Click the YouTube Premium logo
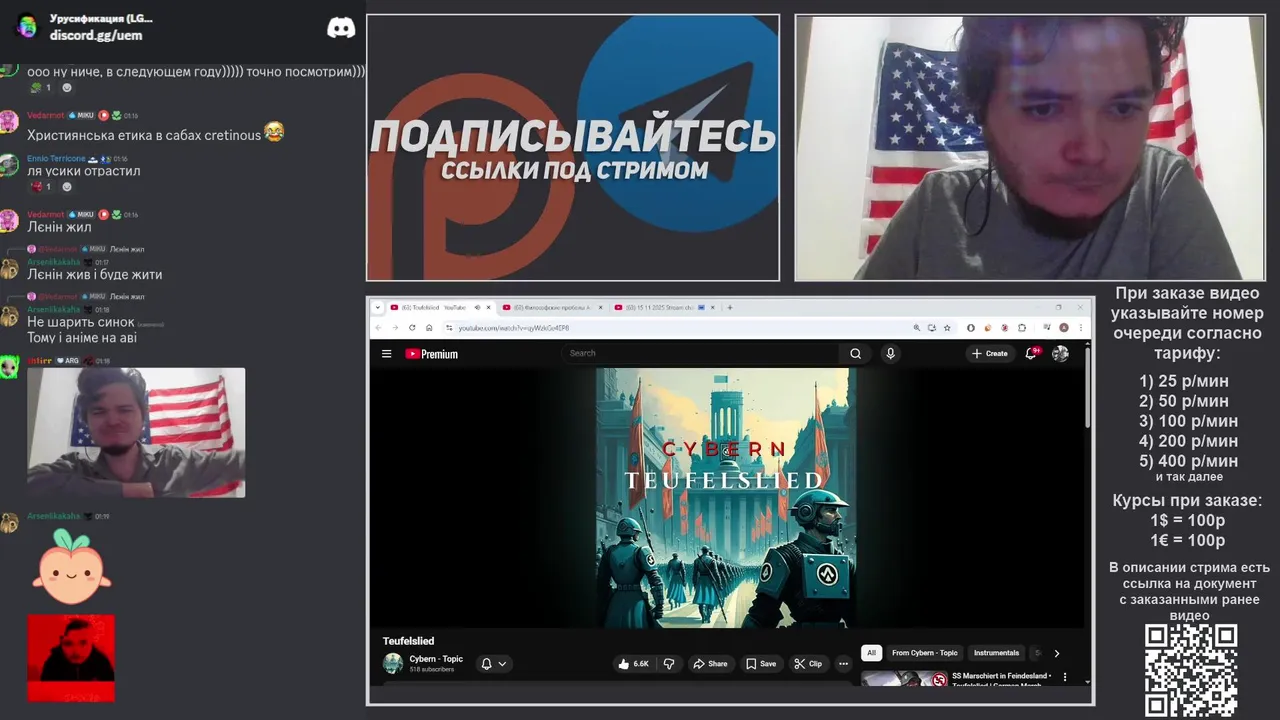 pyautogui.click(x=431, y=353)
